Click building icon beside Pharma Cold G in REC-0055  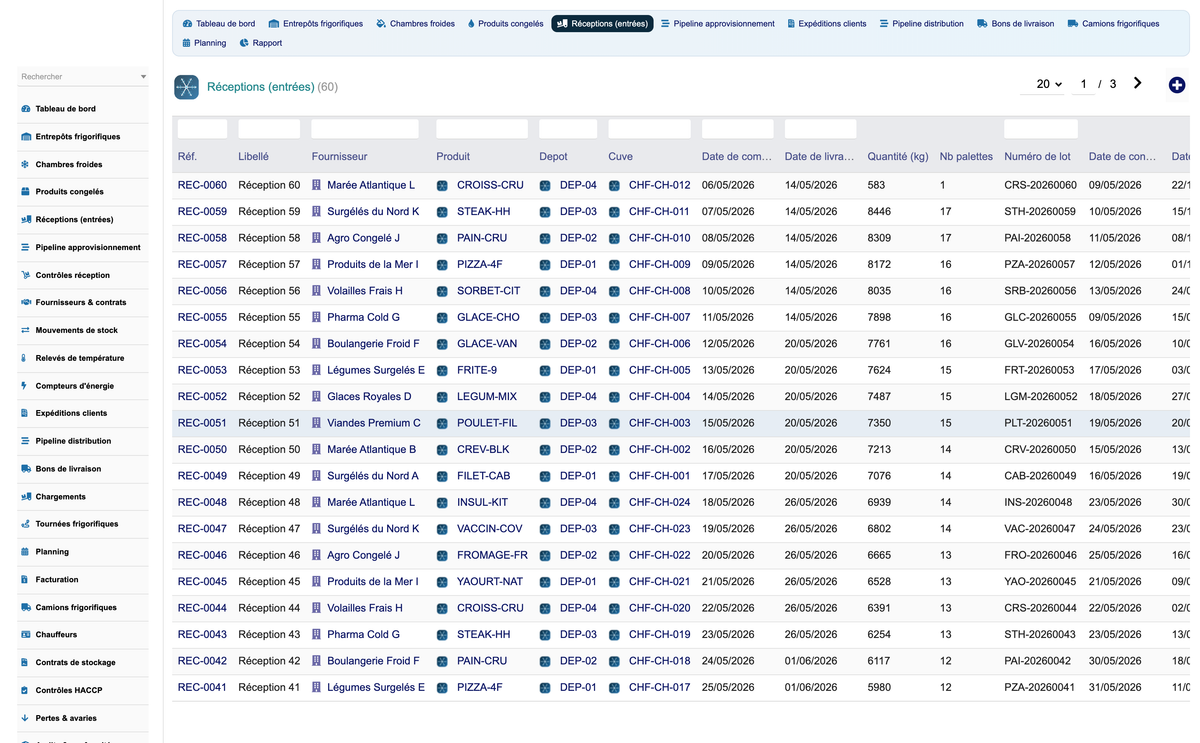317,317
